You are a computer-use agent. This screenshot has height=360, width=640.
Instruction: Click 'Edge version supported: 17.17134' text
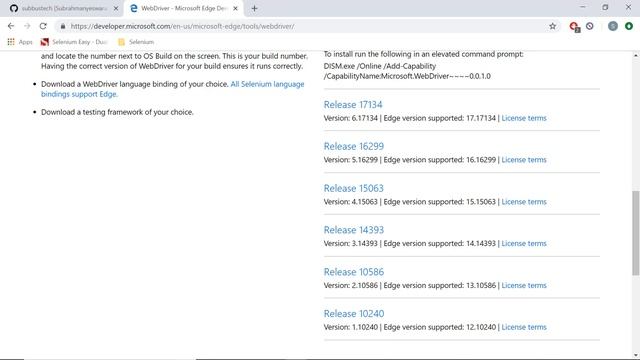pyautogui.click(x=440, y=118)
